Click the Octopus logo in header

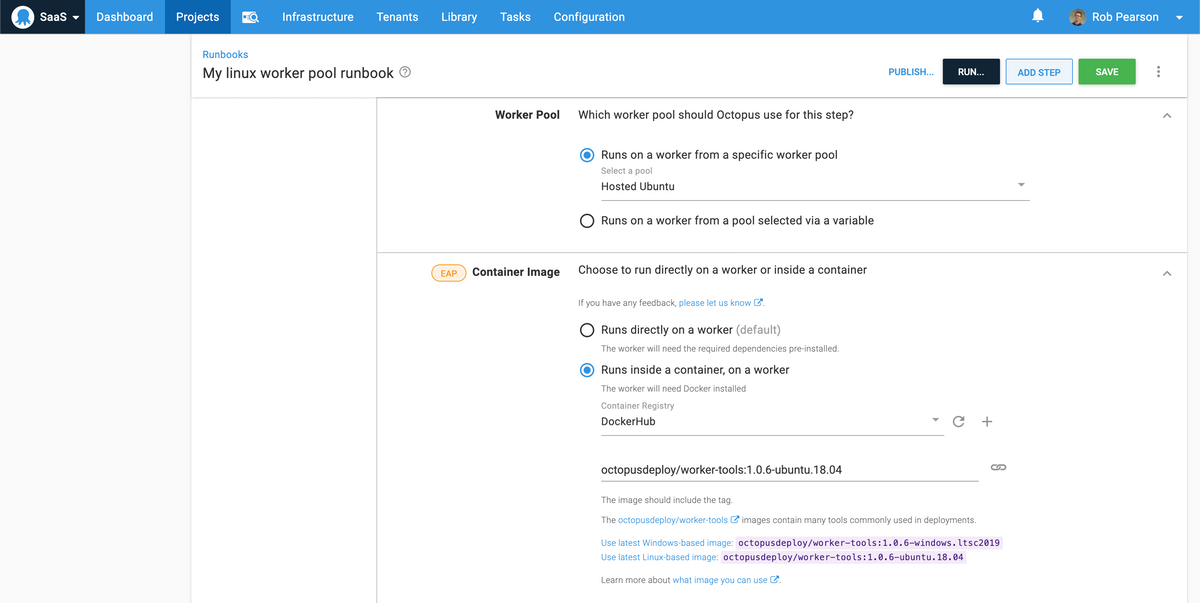coord(23,17)
